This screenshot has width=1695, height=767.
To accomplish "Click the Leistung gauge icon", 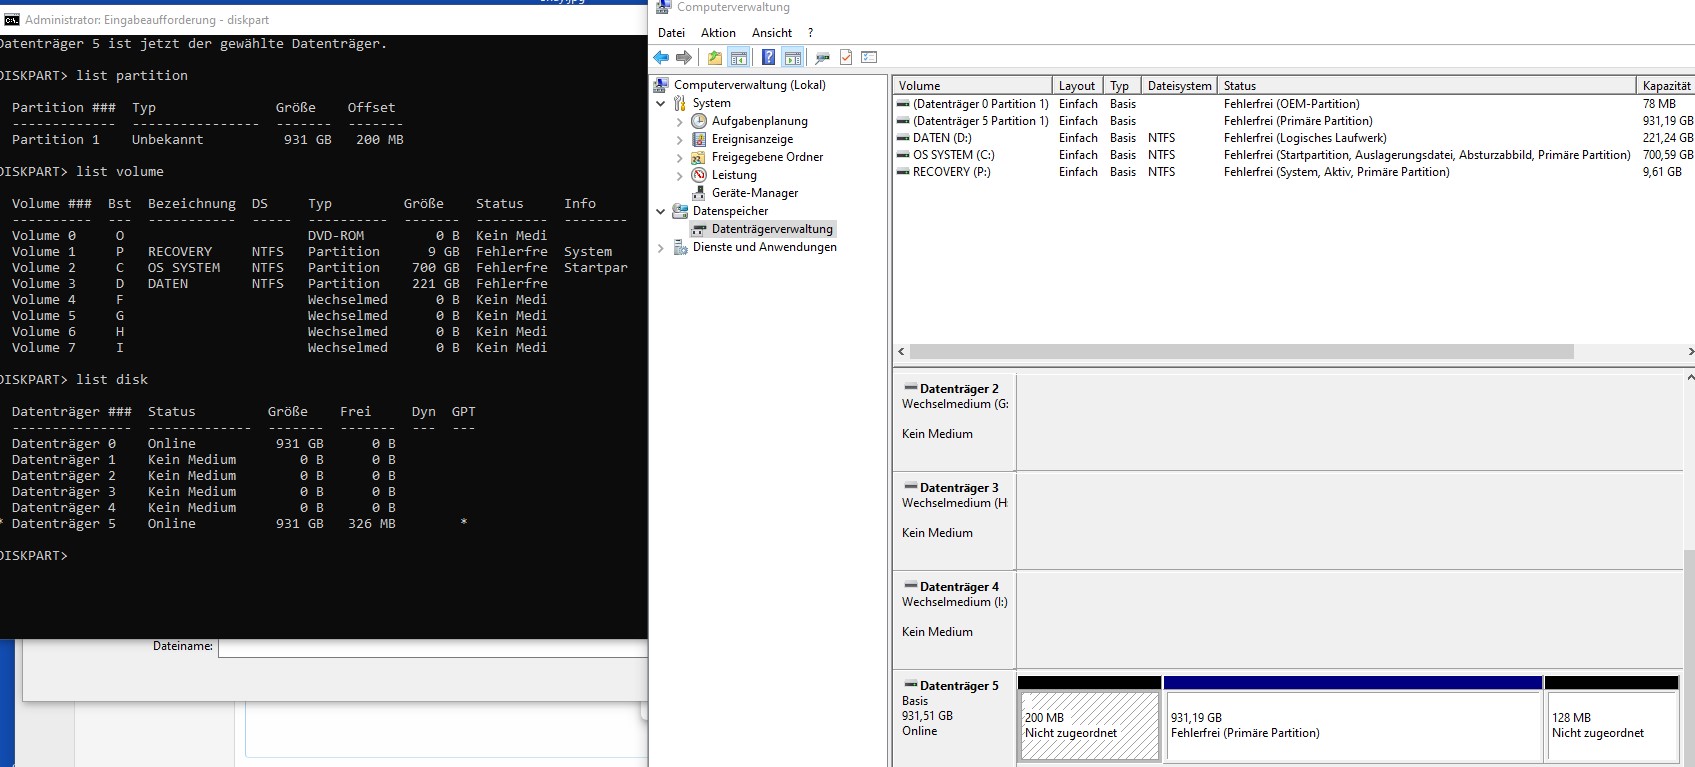I will 699,175.
